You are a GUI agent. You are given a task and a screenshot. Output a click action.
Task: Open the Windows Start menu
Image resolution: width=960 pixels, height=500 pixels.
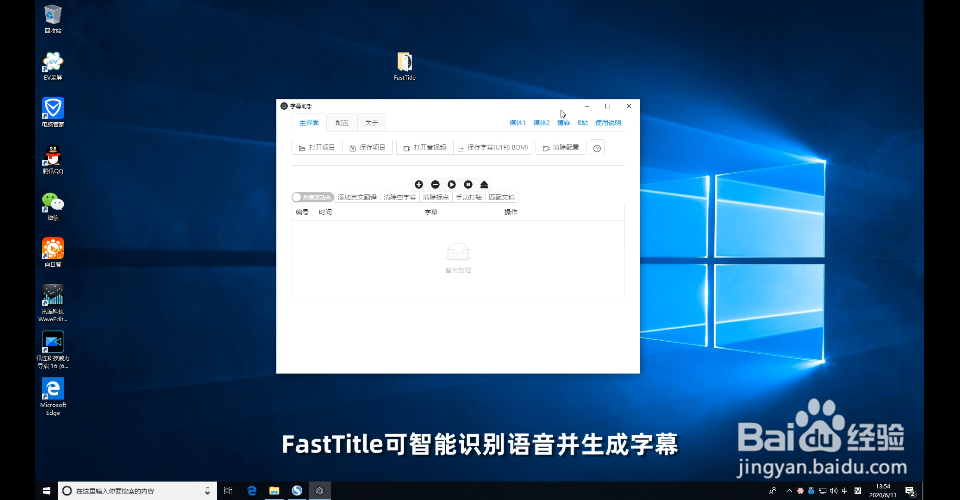47,491
